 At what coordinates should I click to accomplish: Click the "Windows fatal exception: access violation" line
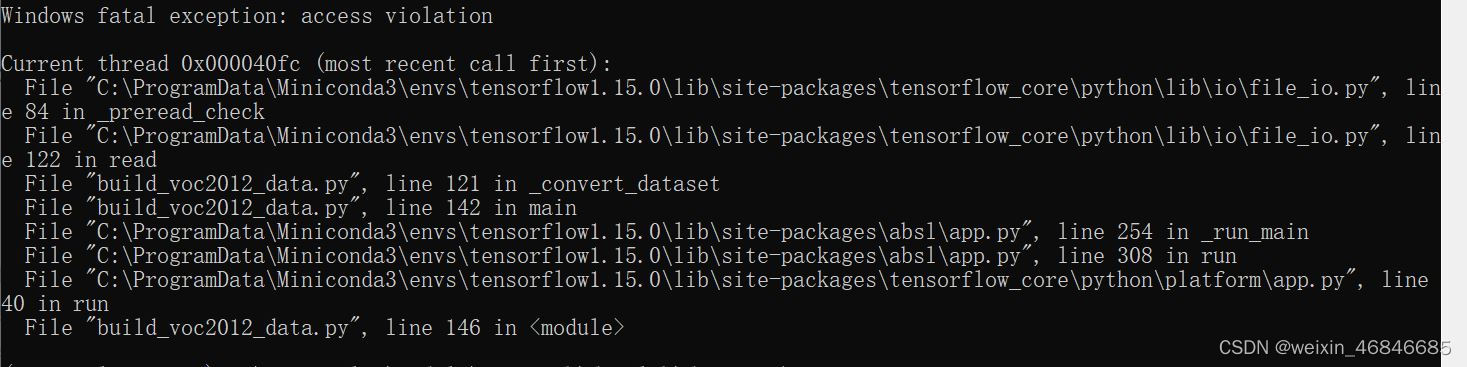pyautogui.click(x=247, y=16)
